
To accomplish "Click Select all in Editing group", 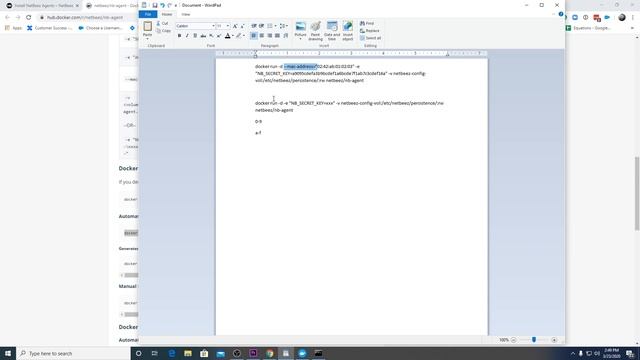I will 371,38.
